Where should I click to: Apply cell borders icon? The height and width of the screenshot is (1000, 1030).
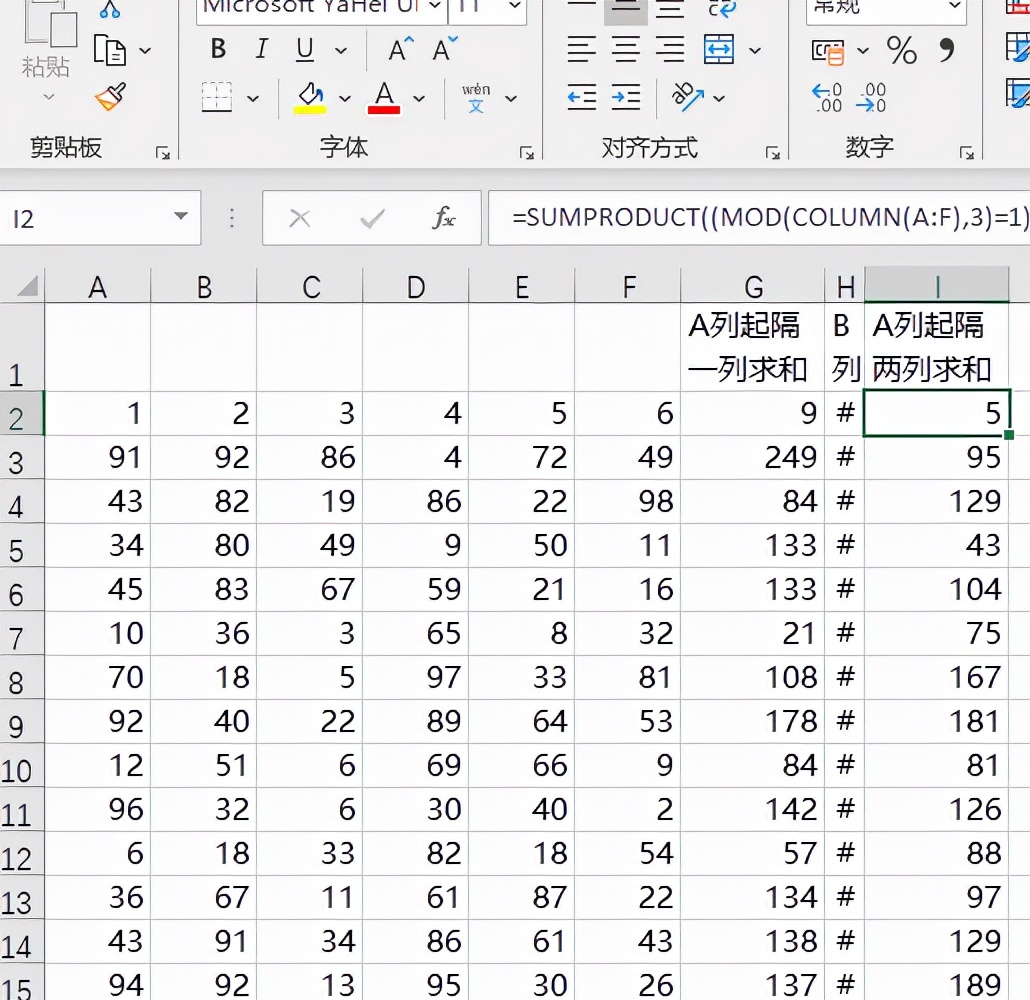tap(217, 98)
